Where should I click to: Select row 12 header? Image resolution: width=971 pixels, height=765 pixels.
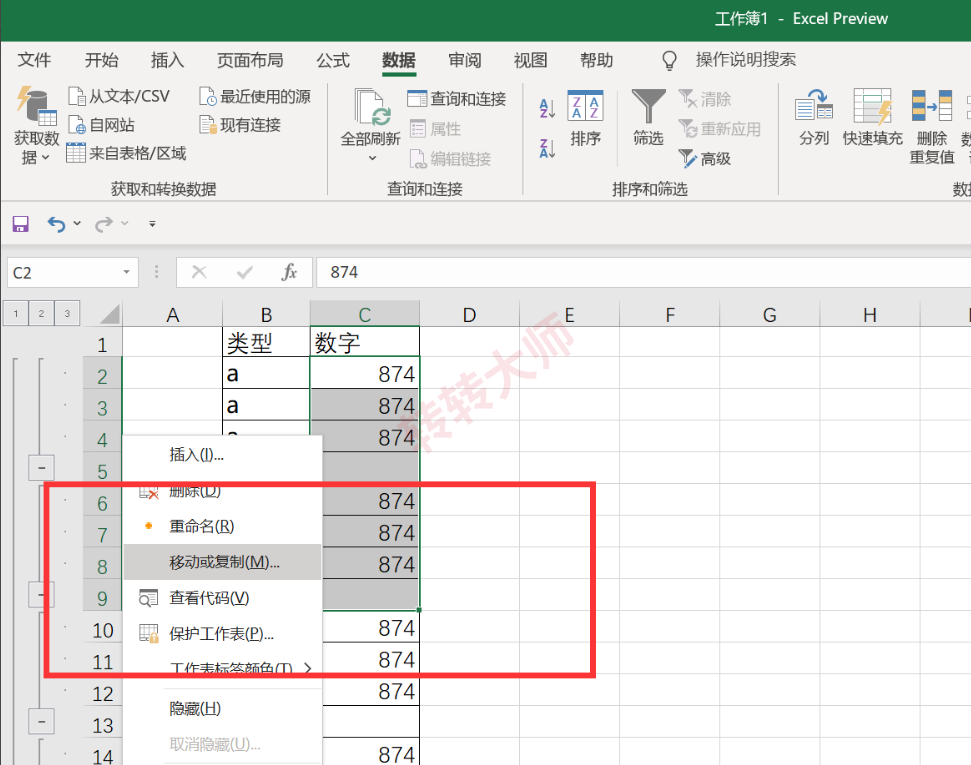[x=102, y=693]
